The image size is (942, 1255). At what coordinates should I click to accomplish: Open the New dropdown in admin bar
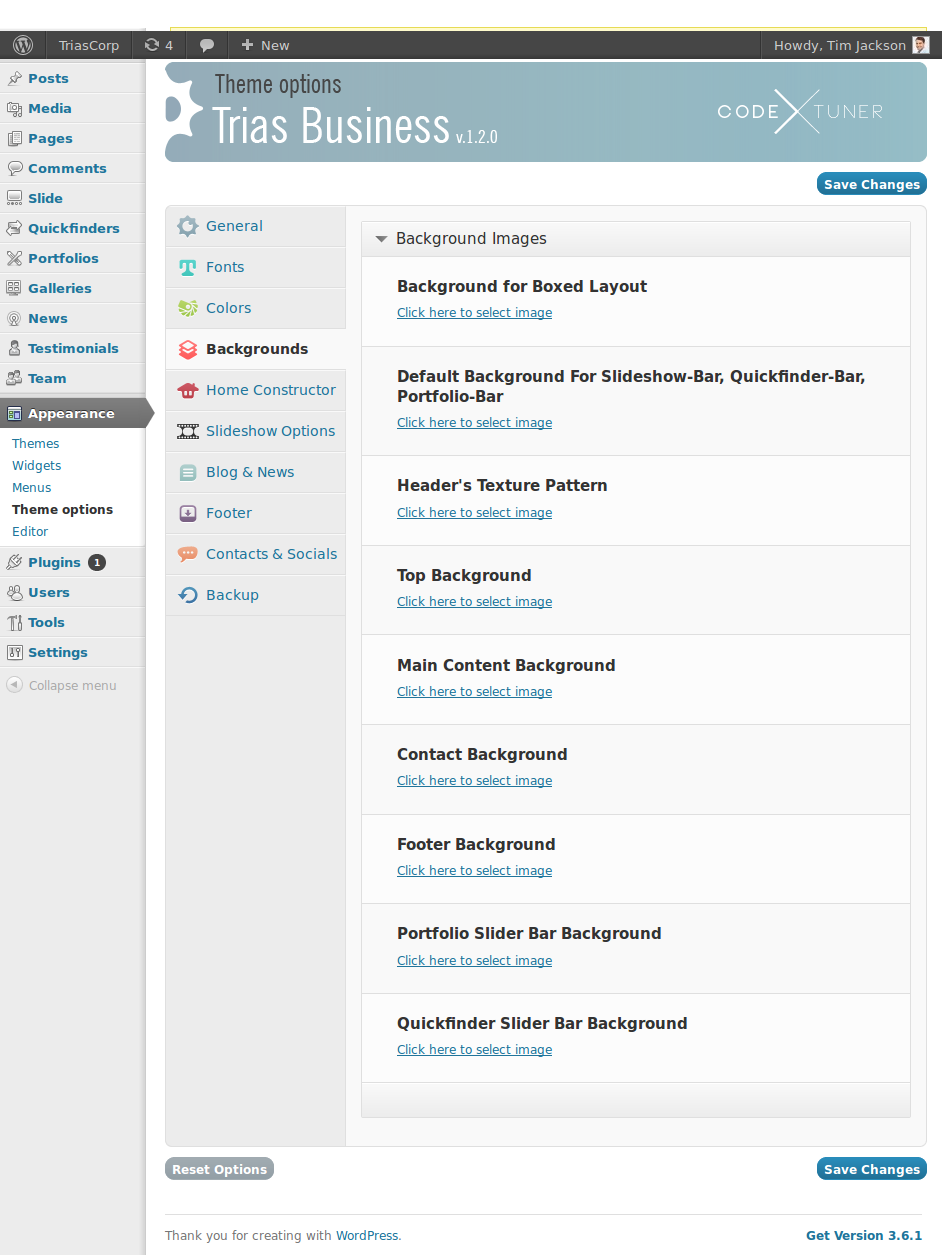(265, 45)
